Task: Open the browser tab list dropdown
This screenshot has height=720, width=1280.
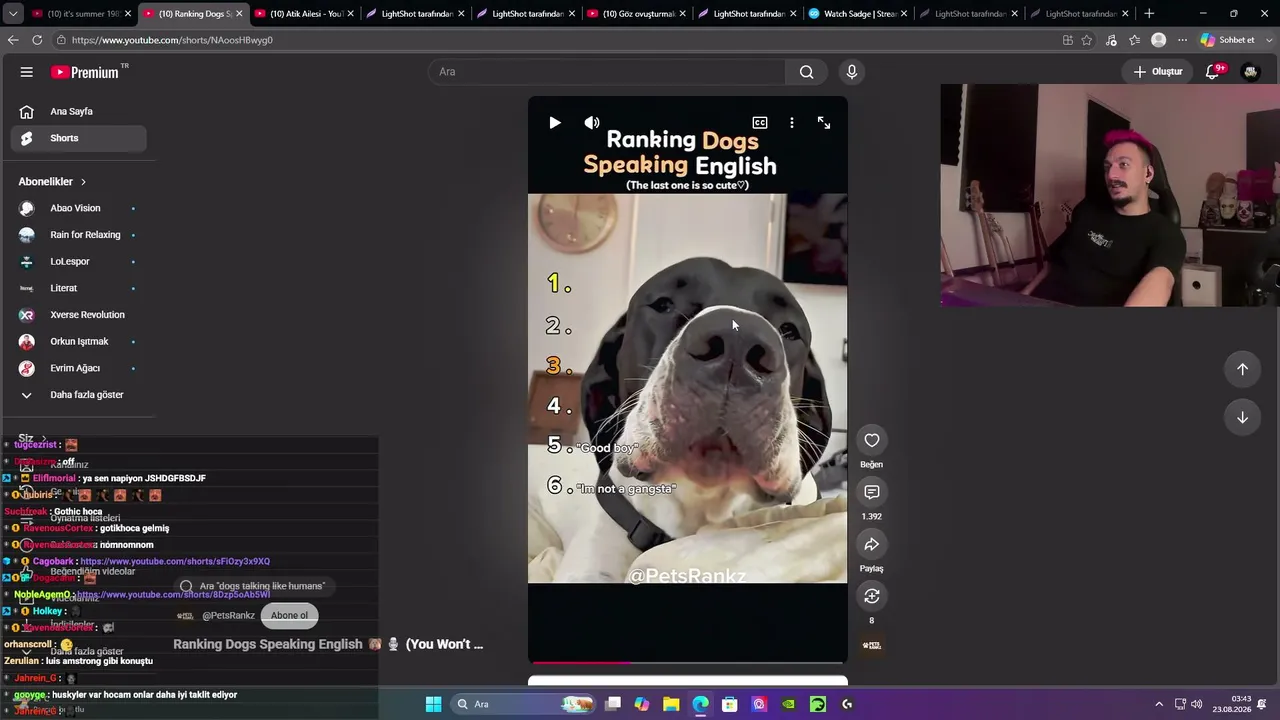Action: 13,14
